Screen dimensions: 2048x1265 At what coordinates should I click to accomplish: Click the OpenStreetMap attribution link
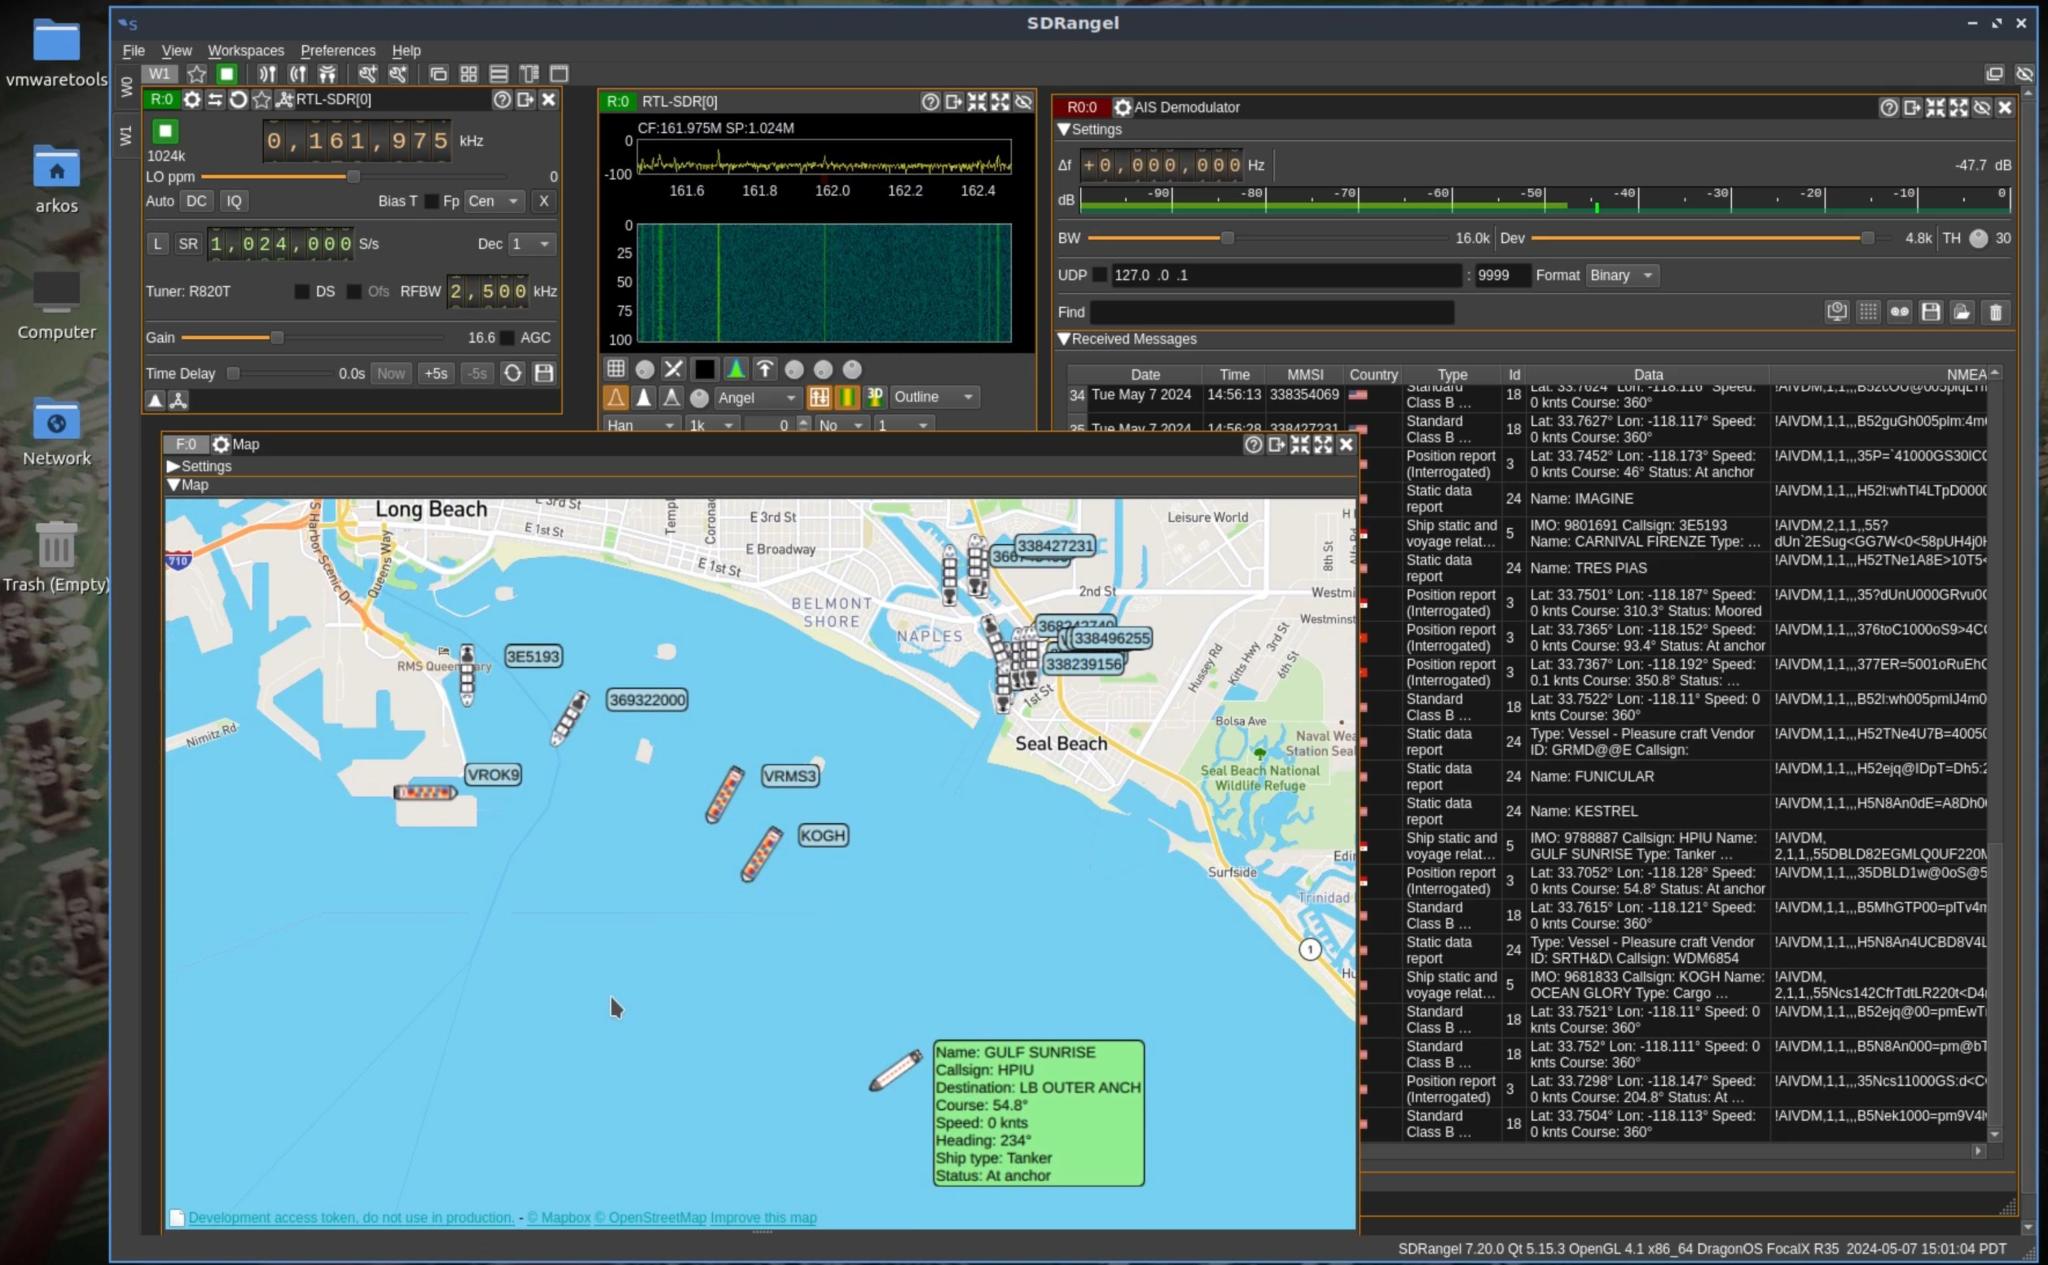pyautogui.click(x=650, y=1218)
